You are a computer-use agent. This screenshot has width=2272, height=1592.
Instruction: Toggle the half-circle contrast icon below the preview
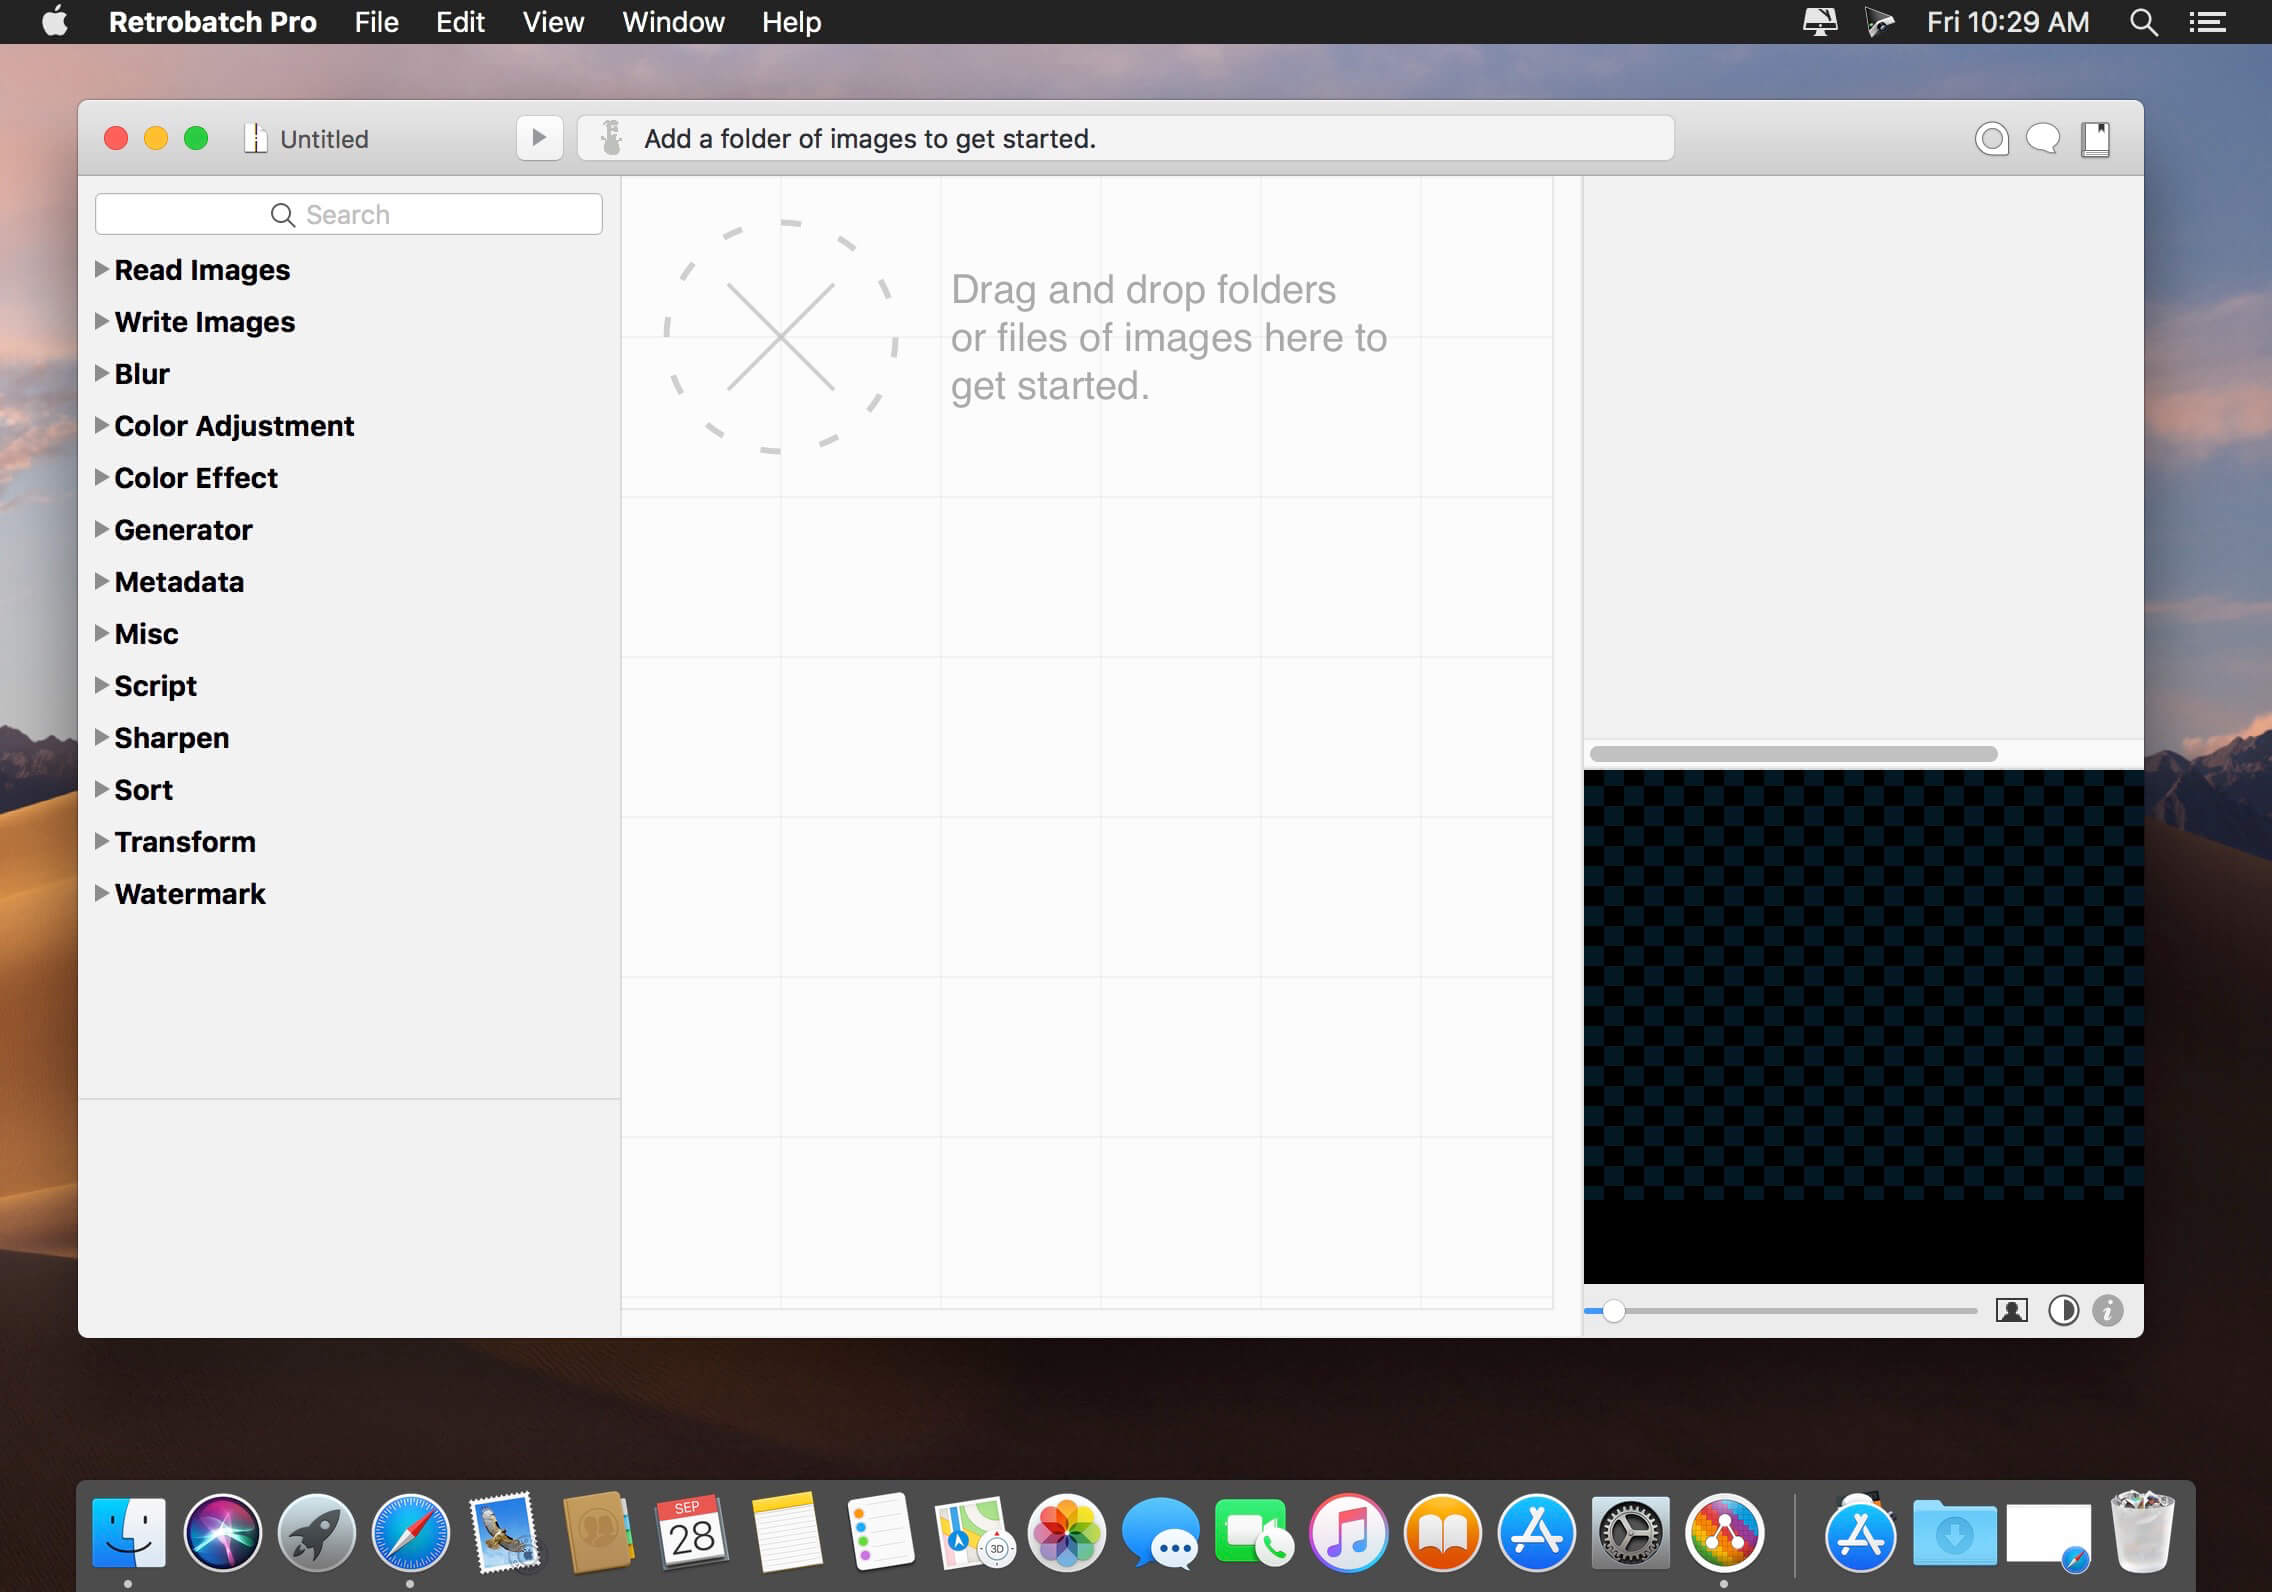(2063, 1310)
